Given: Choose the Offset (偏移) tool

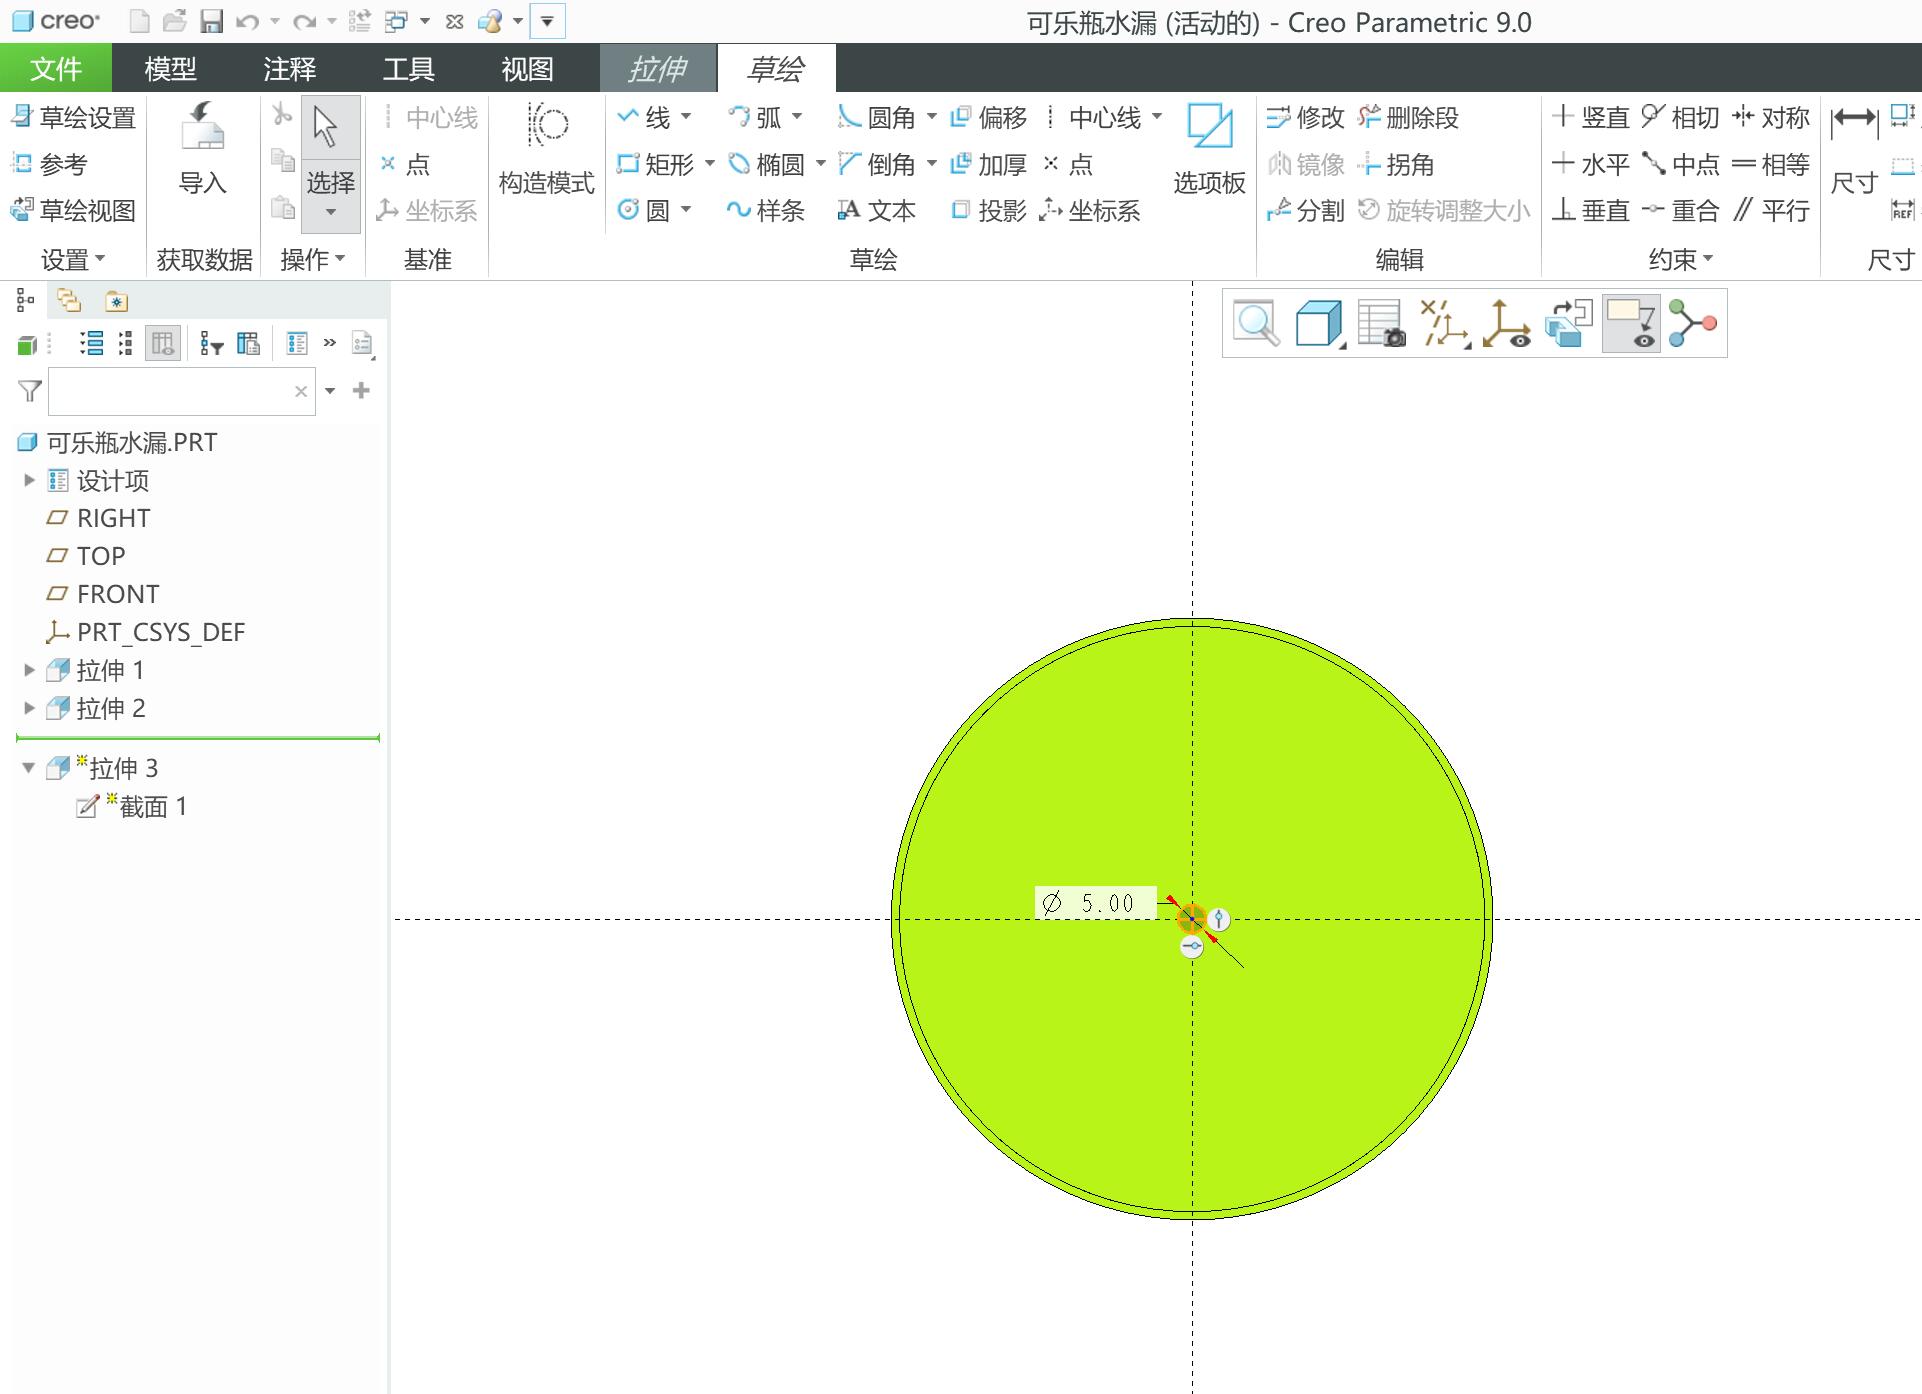Looking at the screenshot, I should 988,118.
